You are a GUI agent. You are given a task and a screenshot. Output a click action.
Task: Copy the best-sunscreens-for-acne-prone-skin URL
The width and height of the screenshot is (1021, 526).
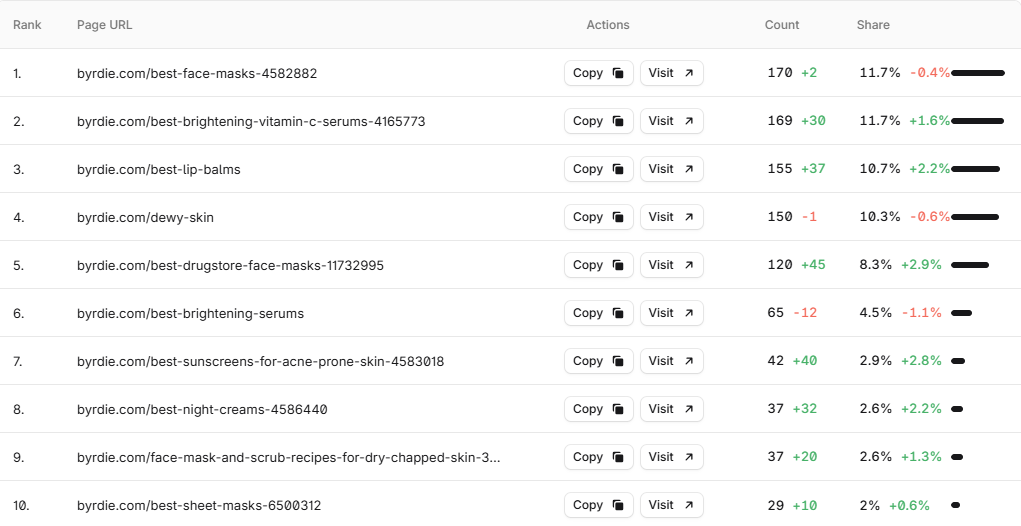click(598, 361)
